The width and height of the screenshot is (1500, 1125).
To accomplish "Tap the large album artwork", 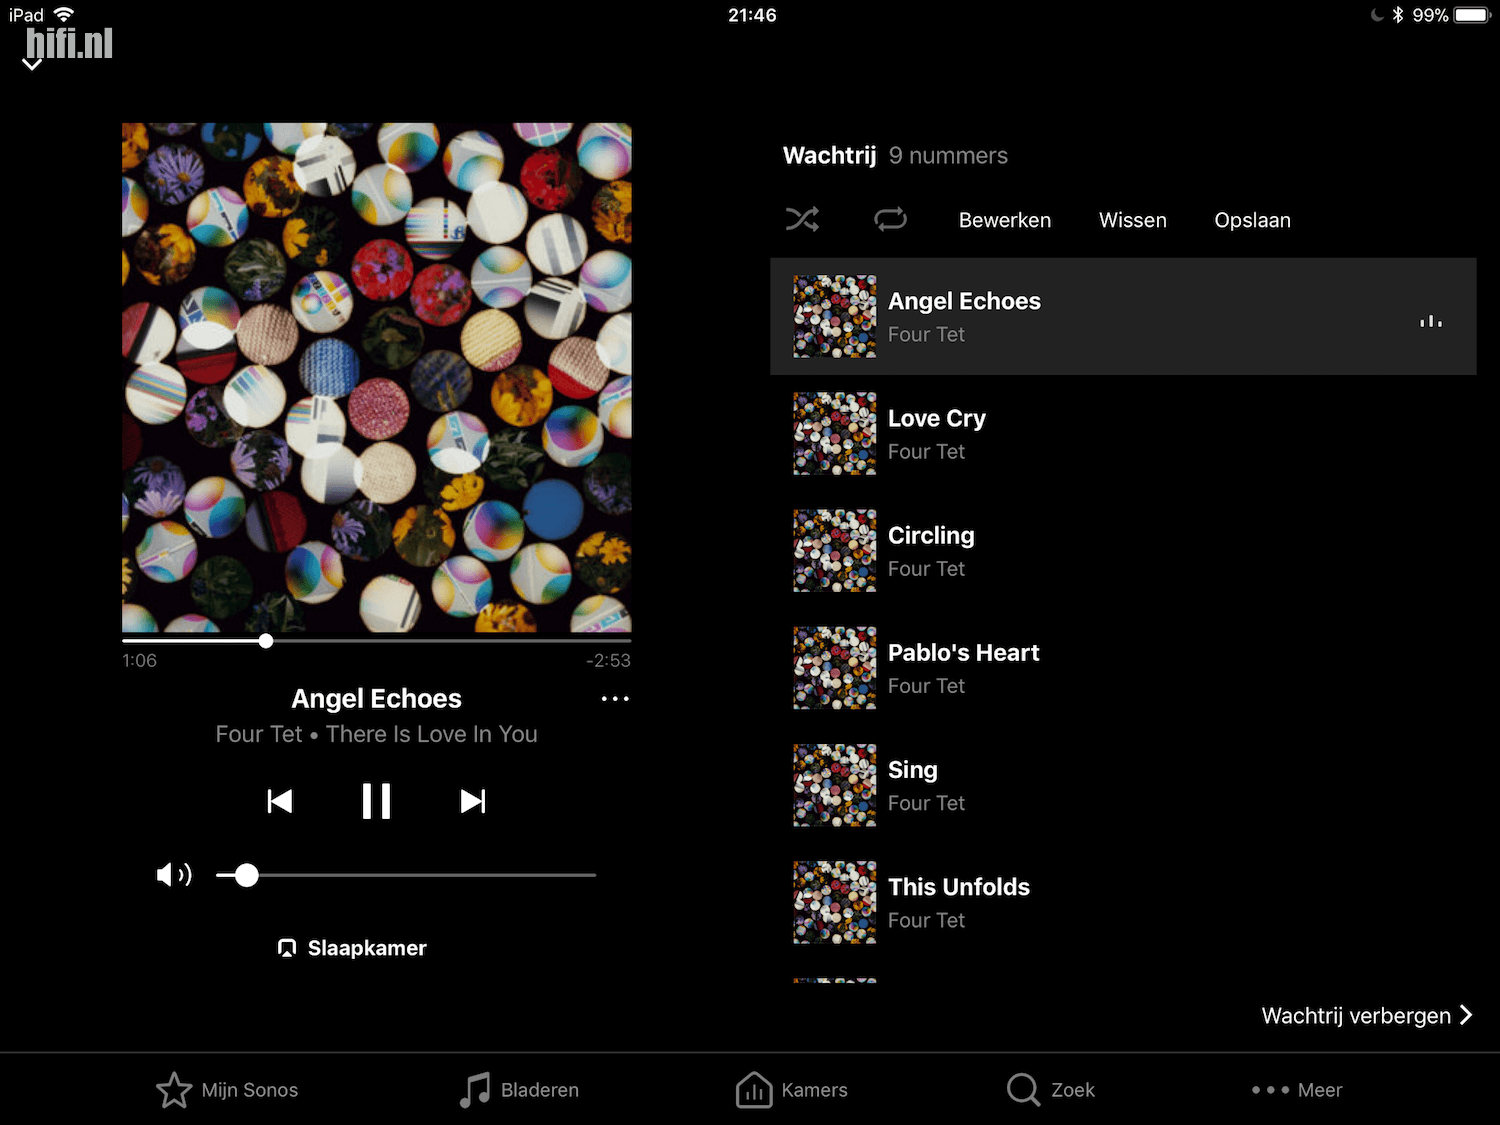I will pyautogui.click(x=376, y=377).
